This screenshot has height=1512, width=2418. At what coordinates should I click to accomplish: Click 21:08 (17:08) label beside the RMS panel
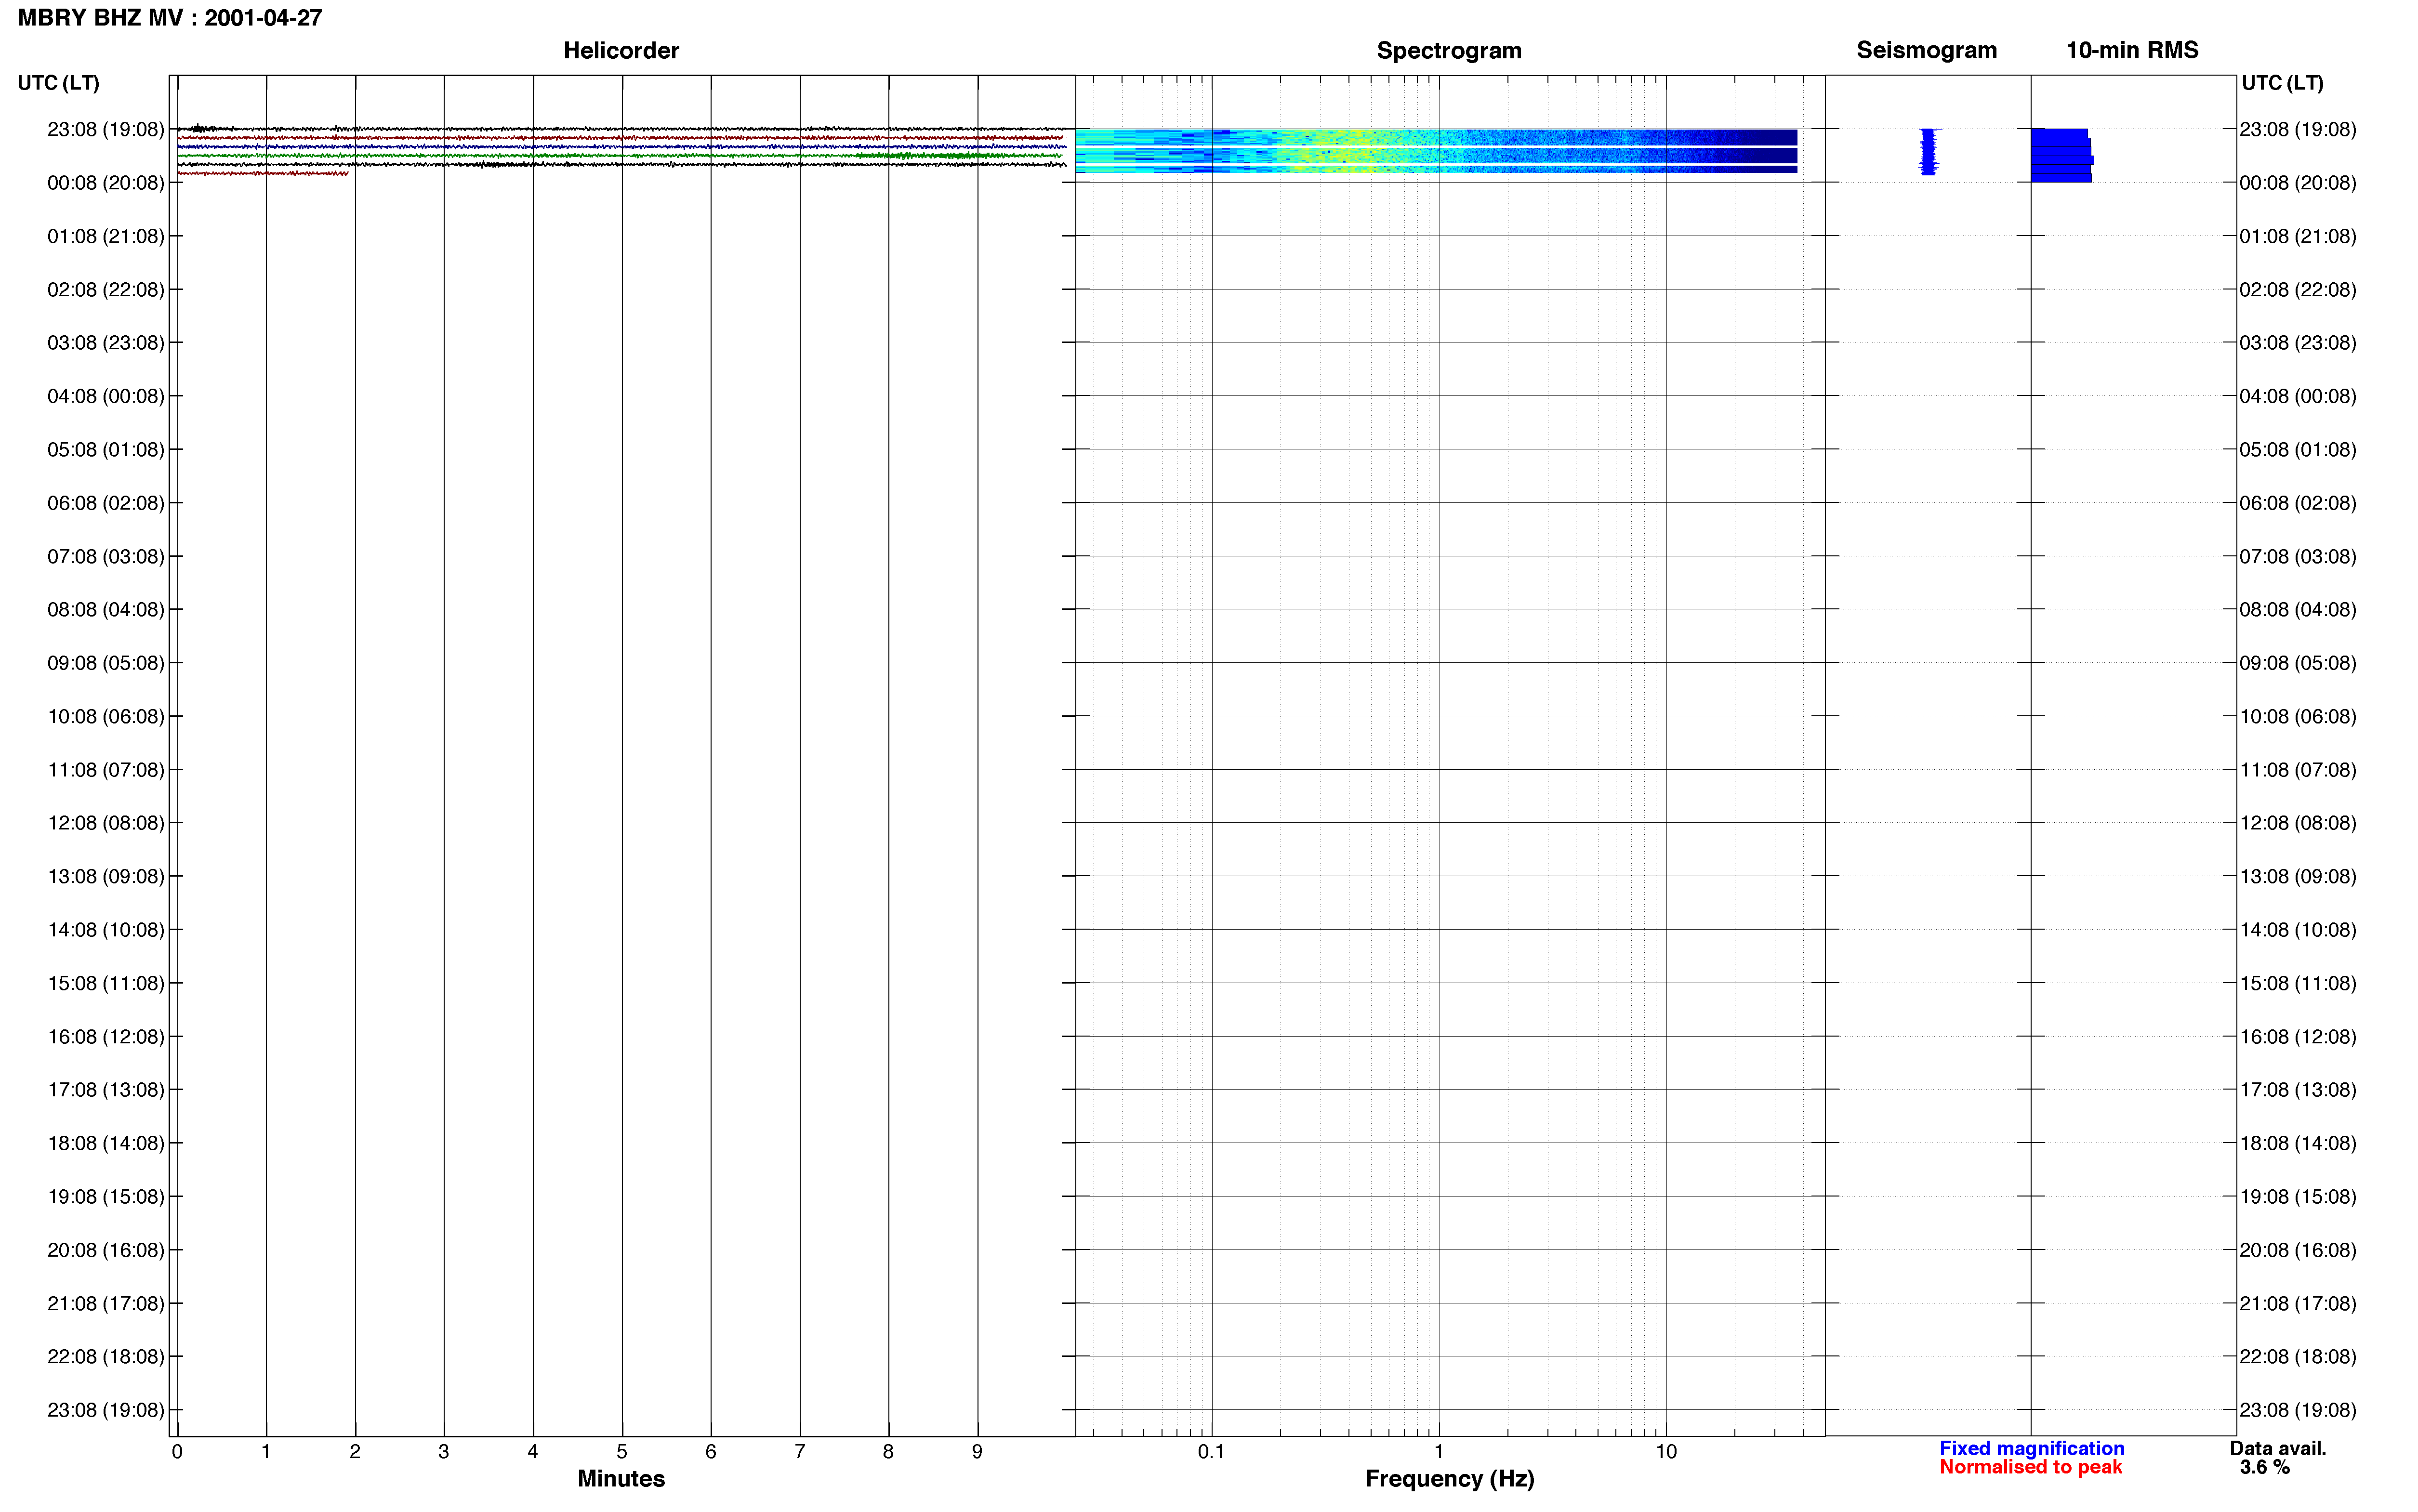pyautogui.click(x=2298, y=1304)
